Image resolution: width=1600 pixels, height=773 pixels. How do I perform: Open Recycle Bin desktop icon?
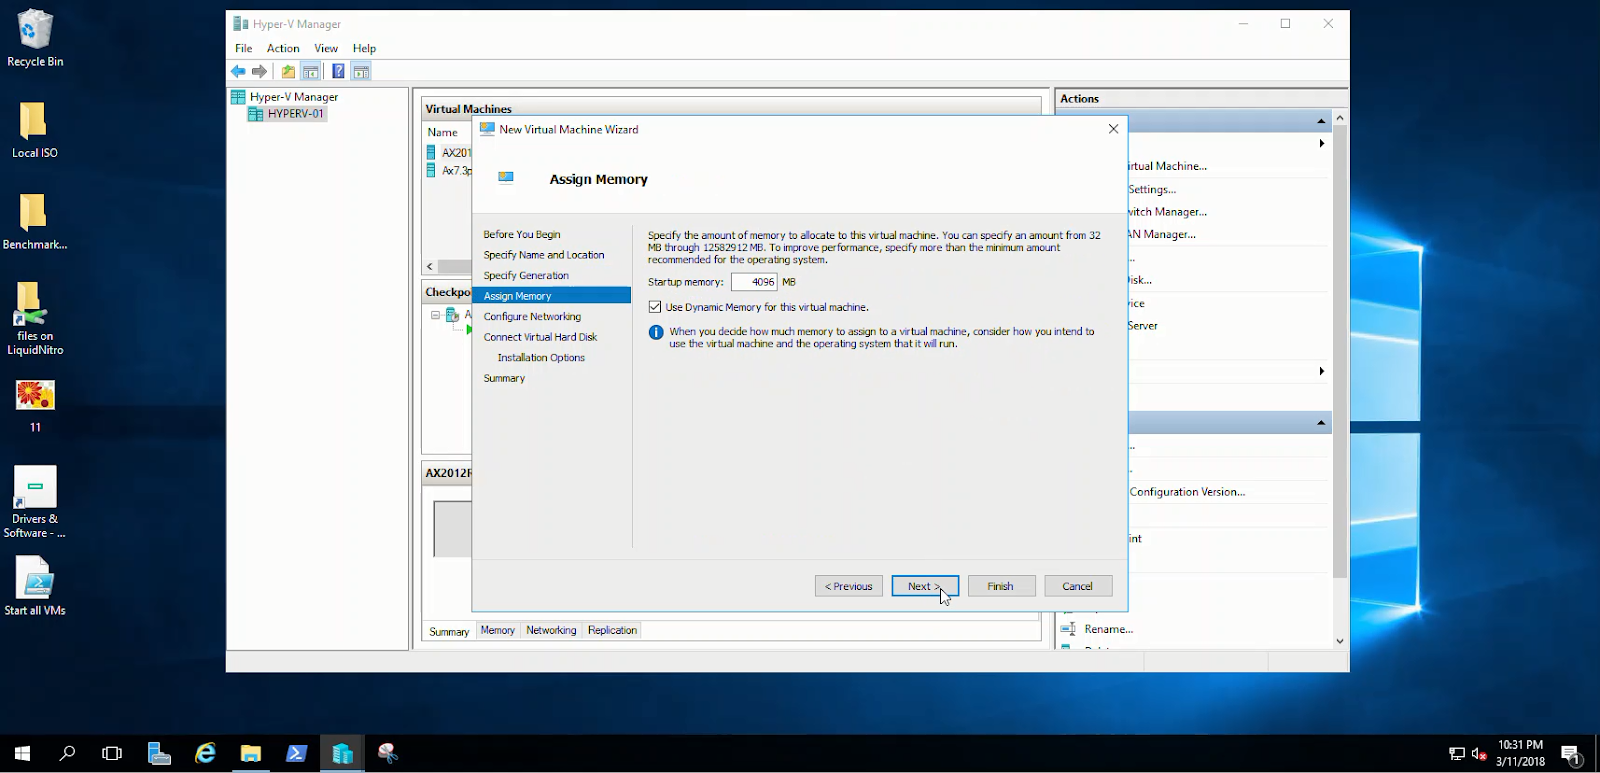(x=35, y=39)
